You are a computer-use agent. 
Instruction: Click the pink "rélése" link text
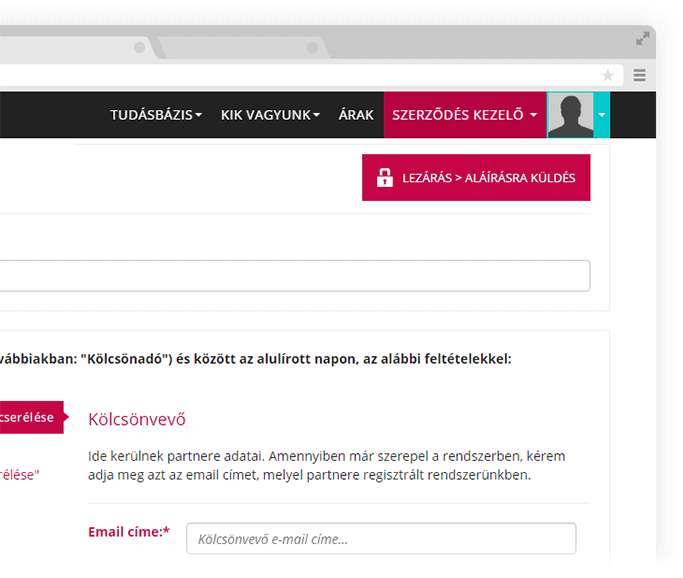(19, 475)
